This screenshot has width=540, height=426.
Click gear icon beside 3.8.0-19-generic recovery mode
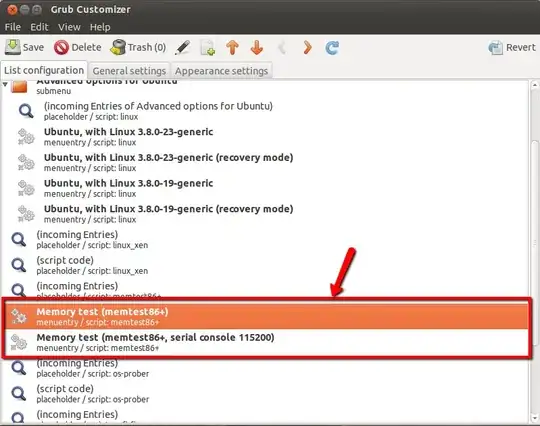tap(26, 214)
